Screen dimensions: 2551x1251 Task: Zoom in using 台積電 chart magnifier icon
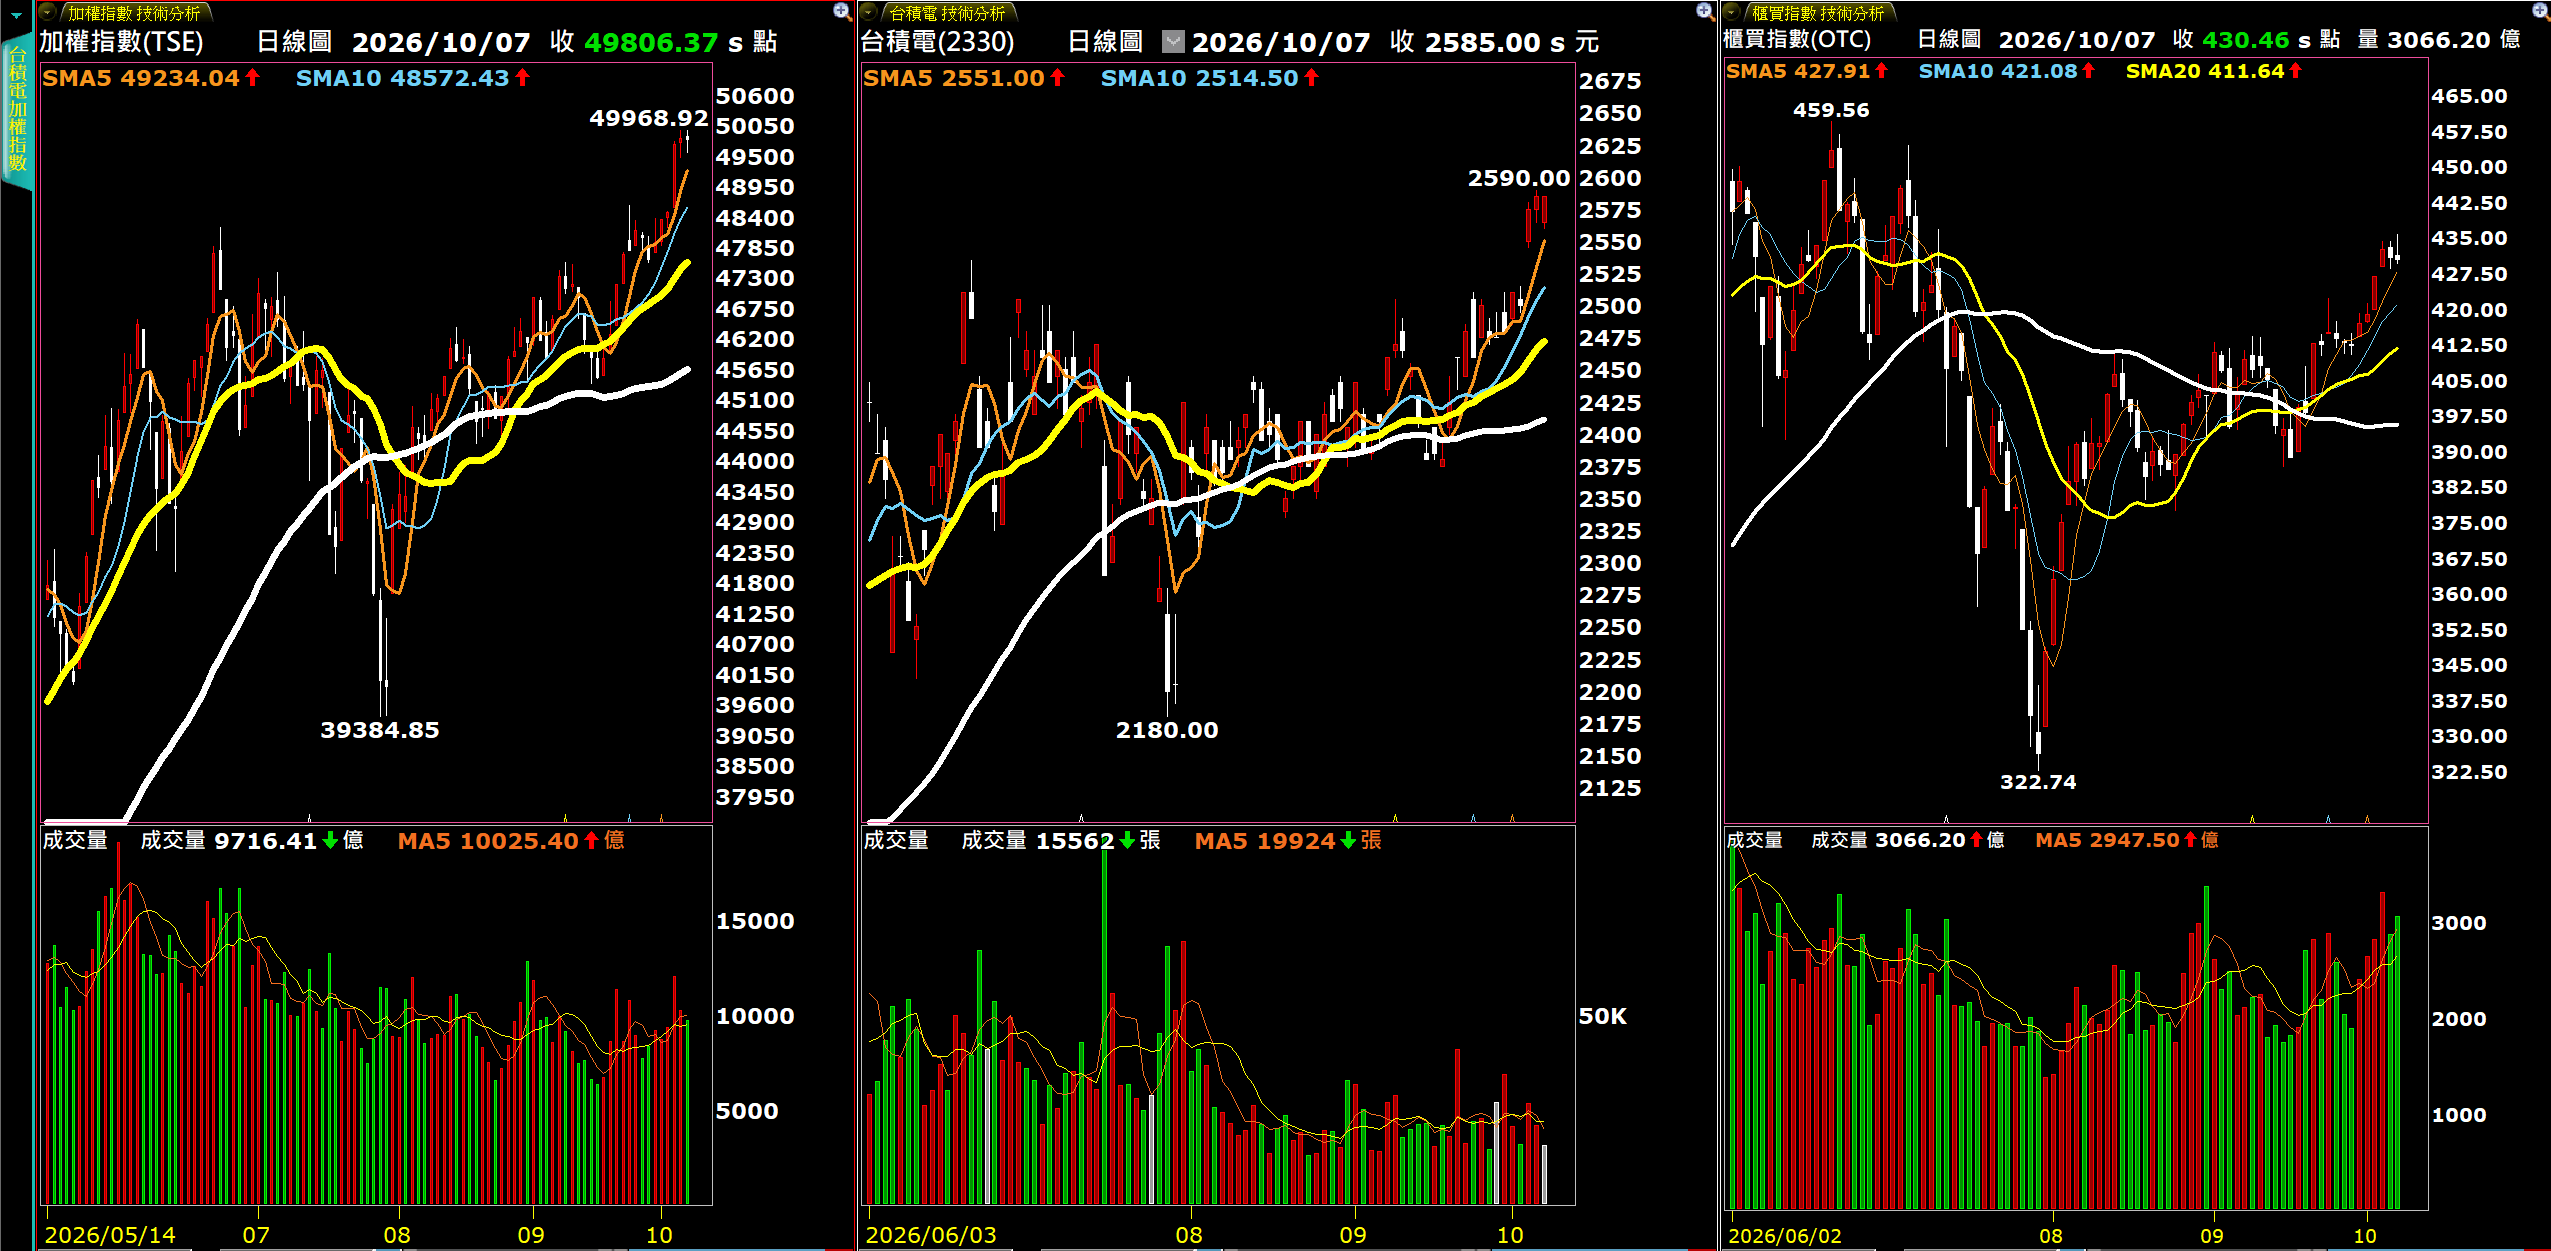click(1705, 11)
